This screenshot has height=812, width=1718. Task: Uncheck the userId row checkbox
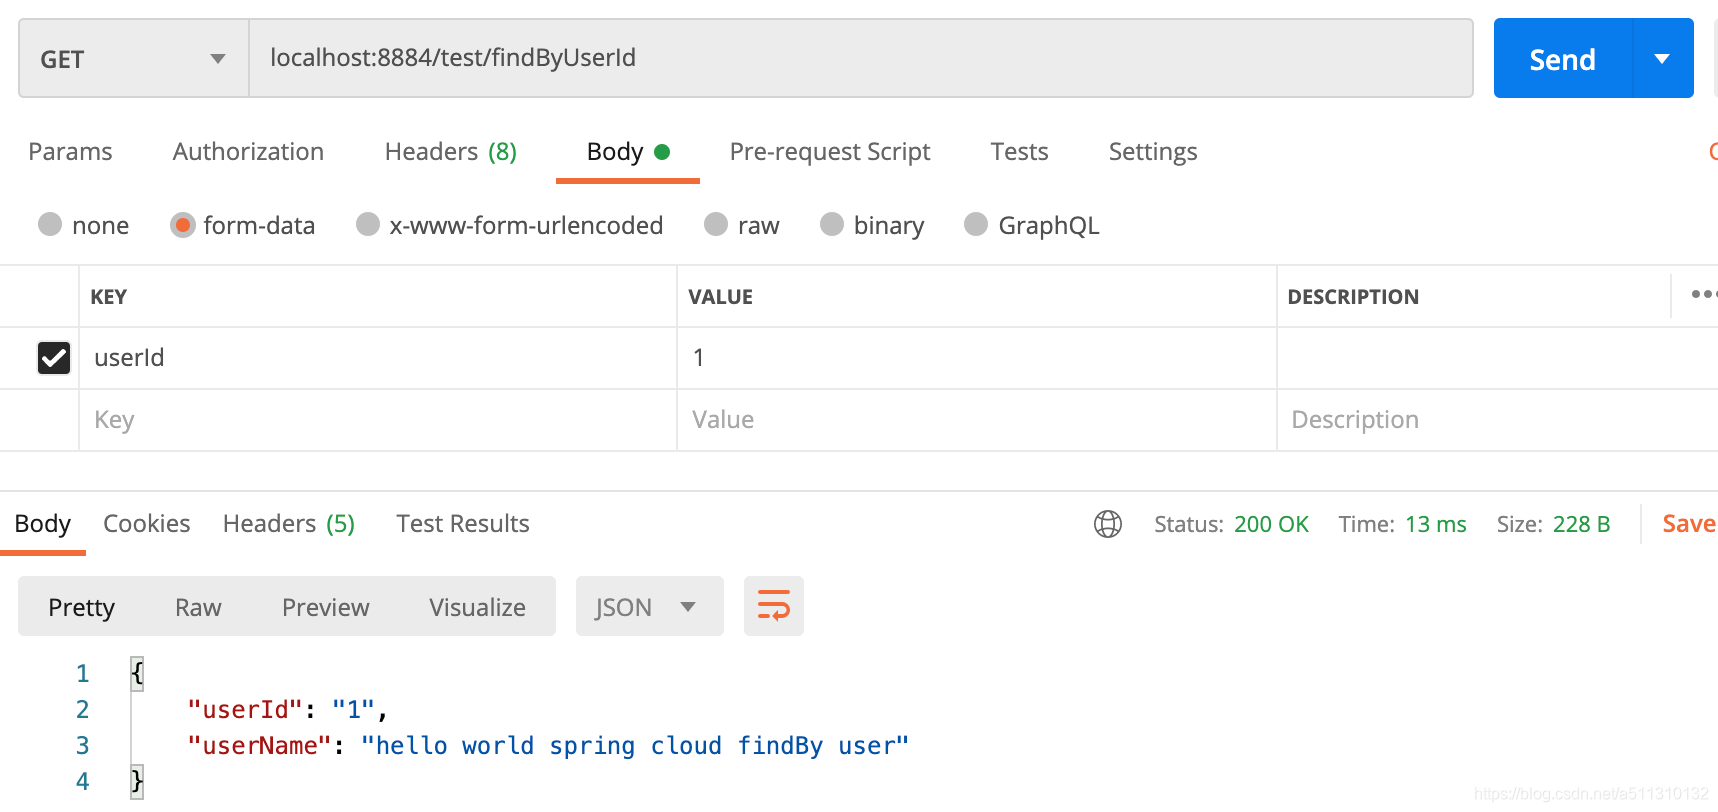coord(53,358)
